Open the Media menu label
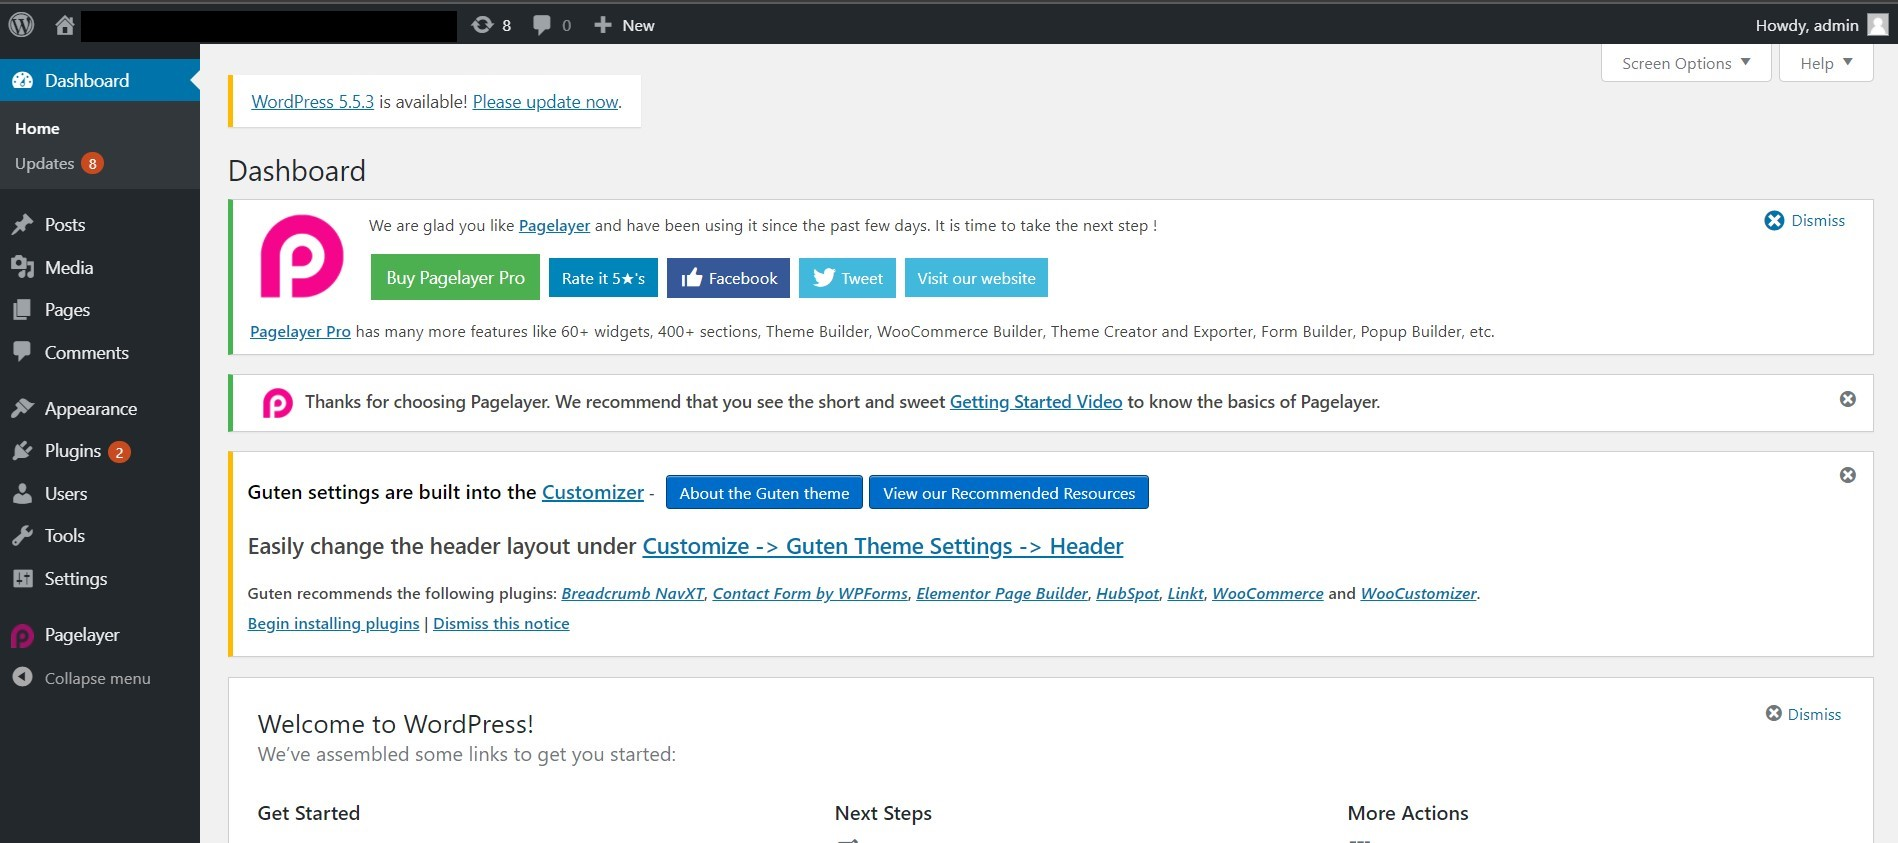Viewport: 1898px width, 843px height. 69,267
